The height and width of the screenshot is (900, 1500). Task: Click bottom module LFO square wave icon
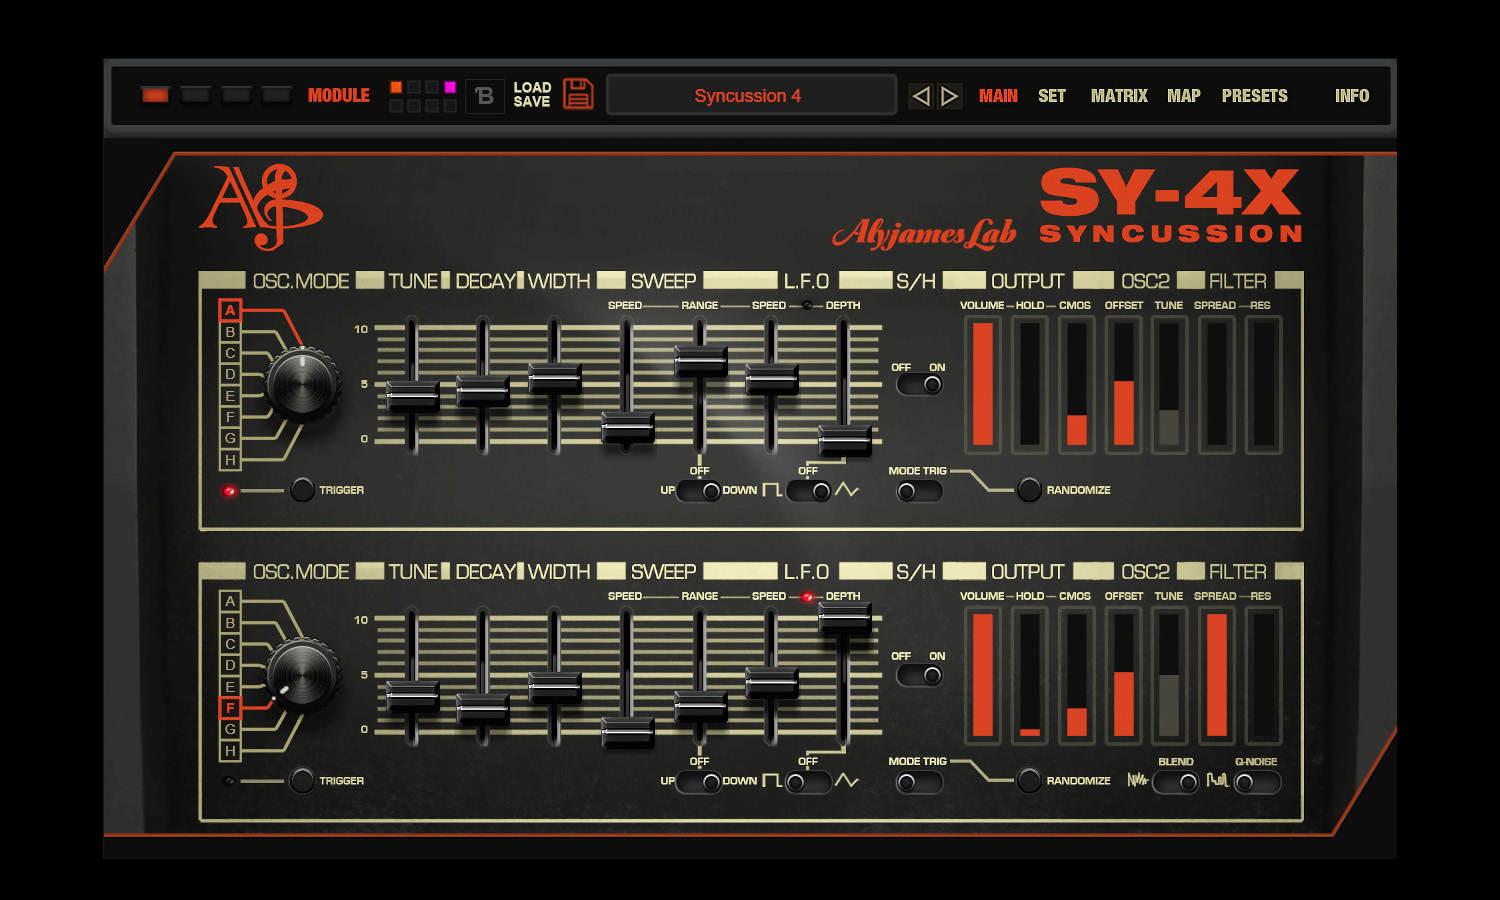click(x=772, y=781)
